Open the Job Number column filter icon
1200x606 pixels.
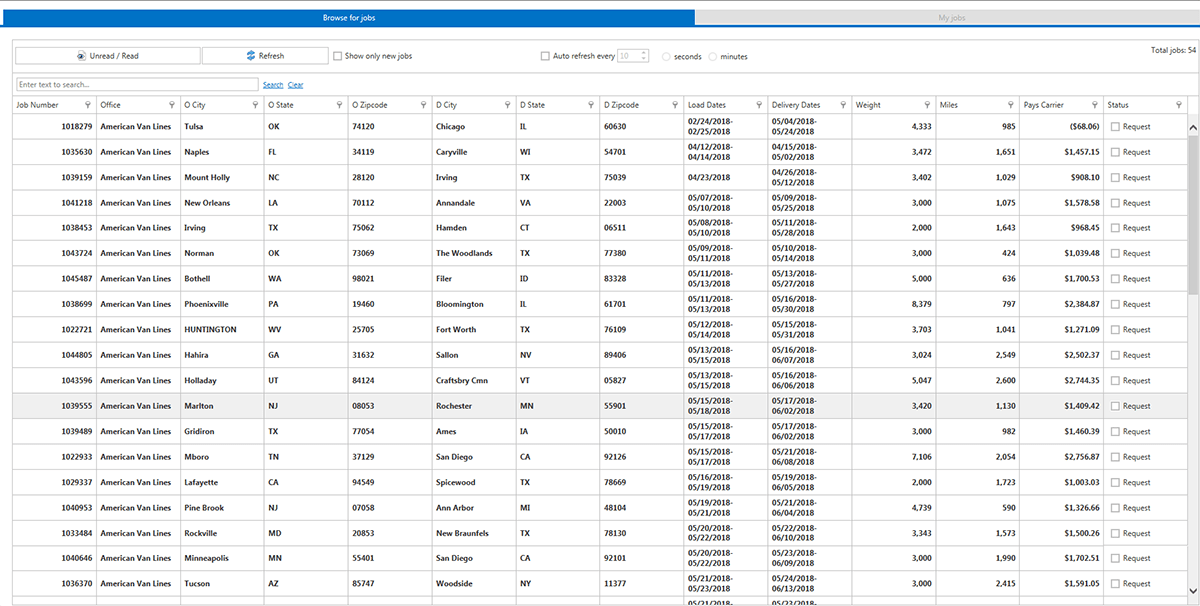click(88, 105)
